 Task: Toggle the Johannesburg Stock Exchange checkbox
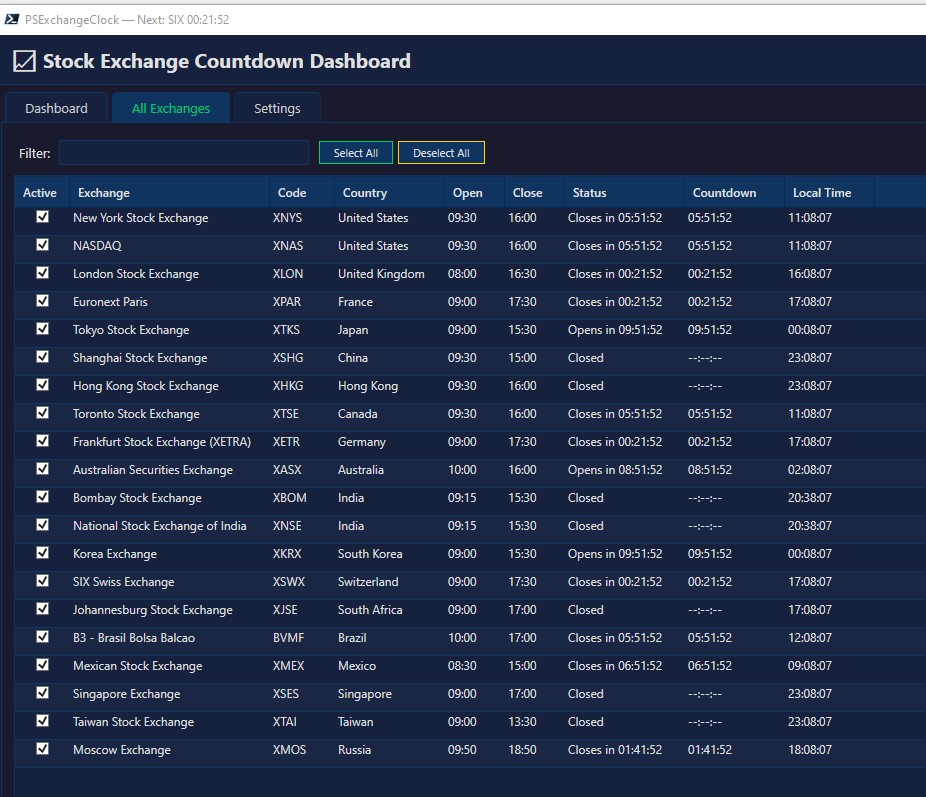click(x=43, y=609)
